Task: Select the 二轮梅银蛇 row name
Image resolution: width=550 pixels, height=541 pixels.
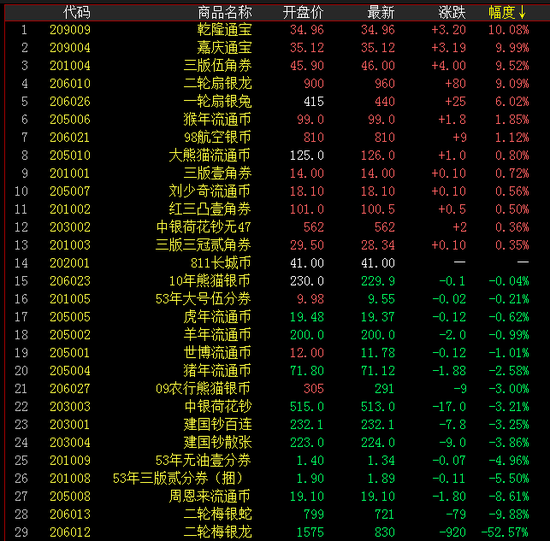Action: [x=217, y=515]
